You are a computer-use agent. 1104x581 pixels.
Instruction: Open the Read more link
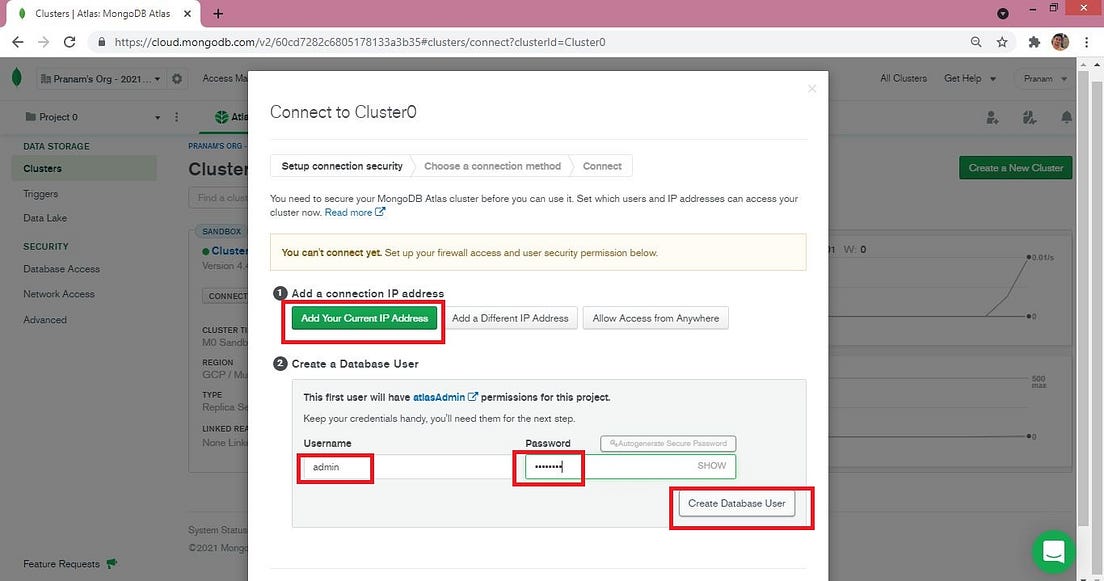coord(347,212)
